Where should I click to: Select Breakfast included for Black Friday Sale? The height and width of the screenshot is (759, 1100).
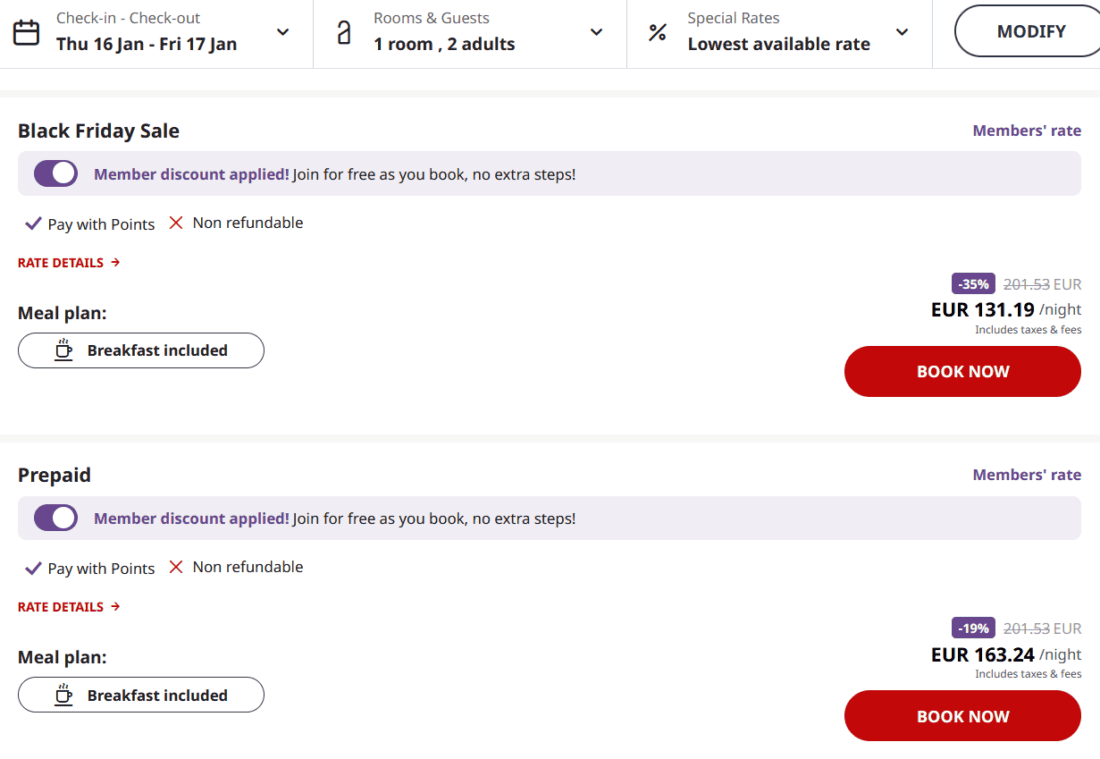click(141, 351)
